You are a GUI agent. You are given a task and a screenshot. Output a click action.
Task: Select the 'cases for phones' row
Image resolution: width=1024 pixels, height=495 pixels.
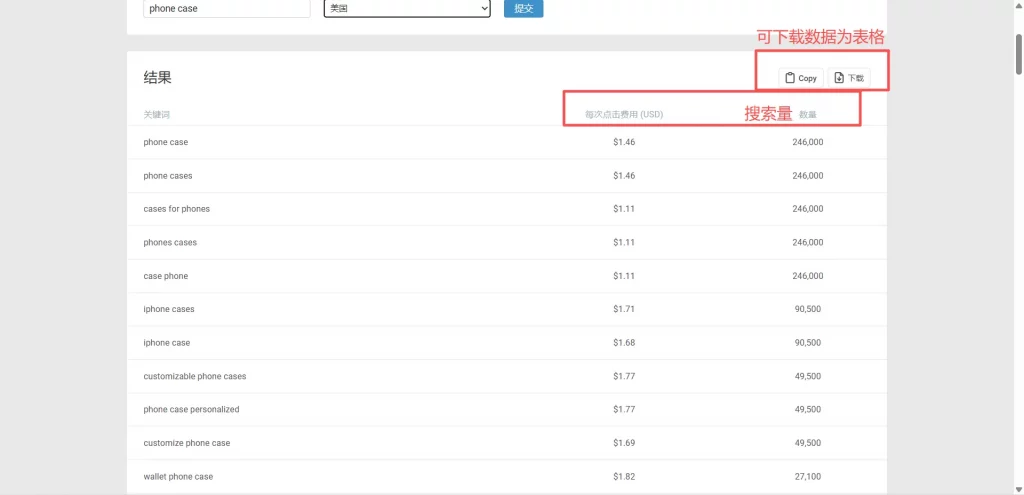[x=177, y=209]
